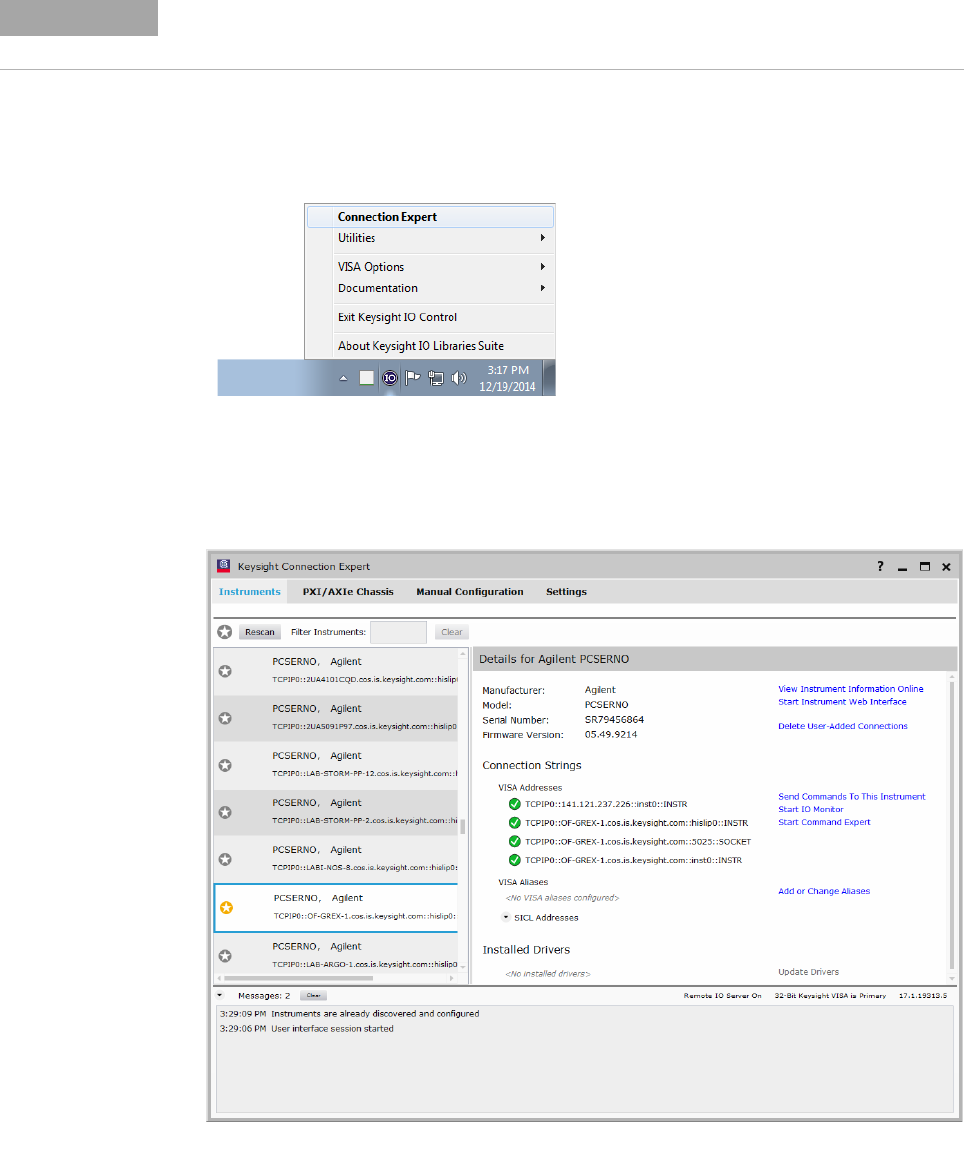Screen dimensions: 964x1151
Task: Toggle favorite star for LAB-STORM-PP-2 instrument
Action: (x=225, y=812)
